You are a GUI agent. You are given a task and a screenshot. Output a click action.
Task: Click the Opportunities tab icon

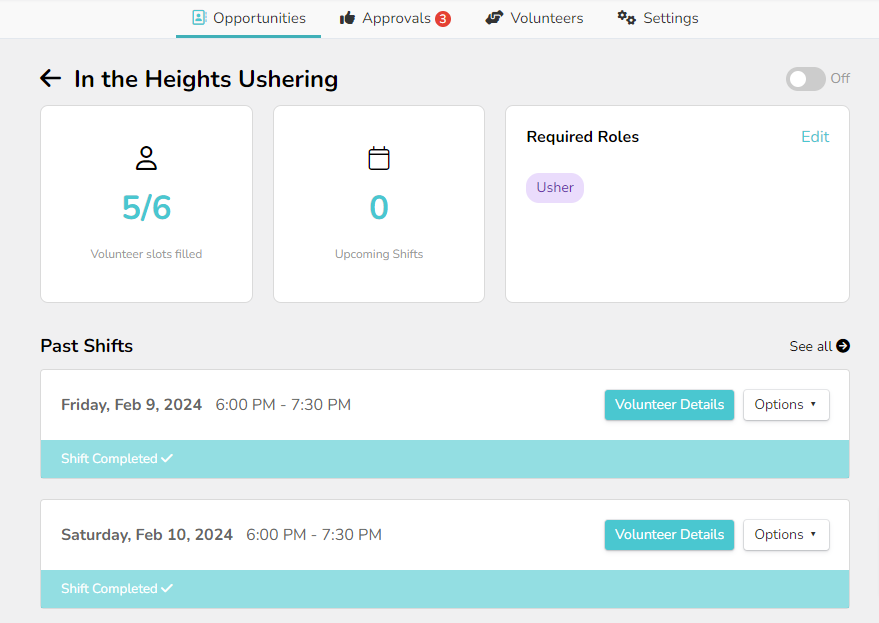click(199, 18)
